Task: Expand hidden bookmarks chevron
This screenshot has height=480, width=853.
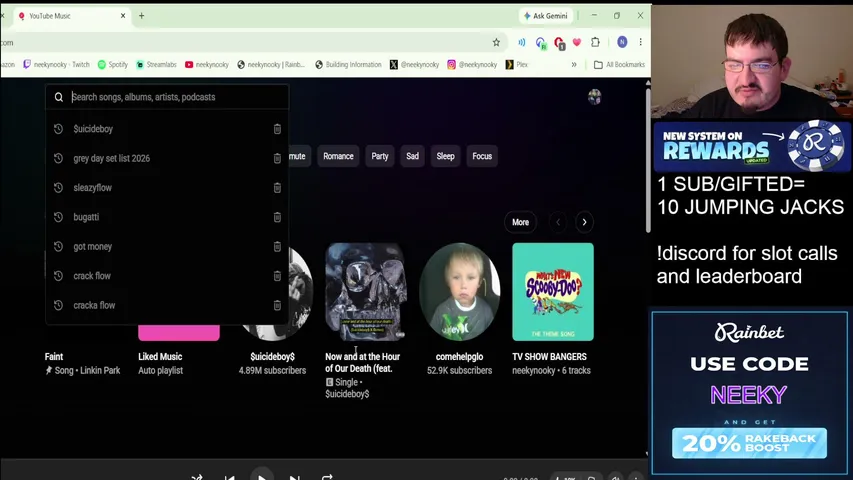Action: (x=574, y=64)
